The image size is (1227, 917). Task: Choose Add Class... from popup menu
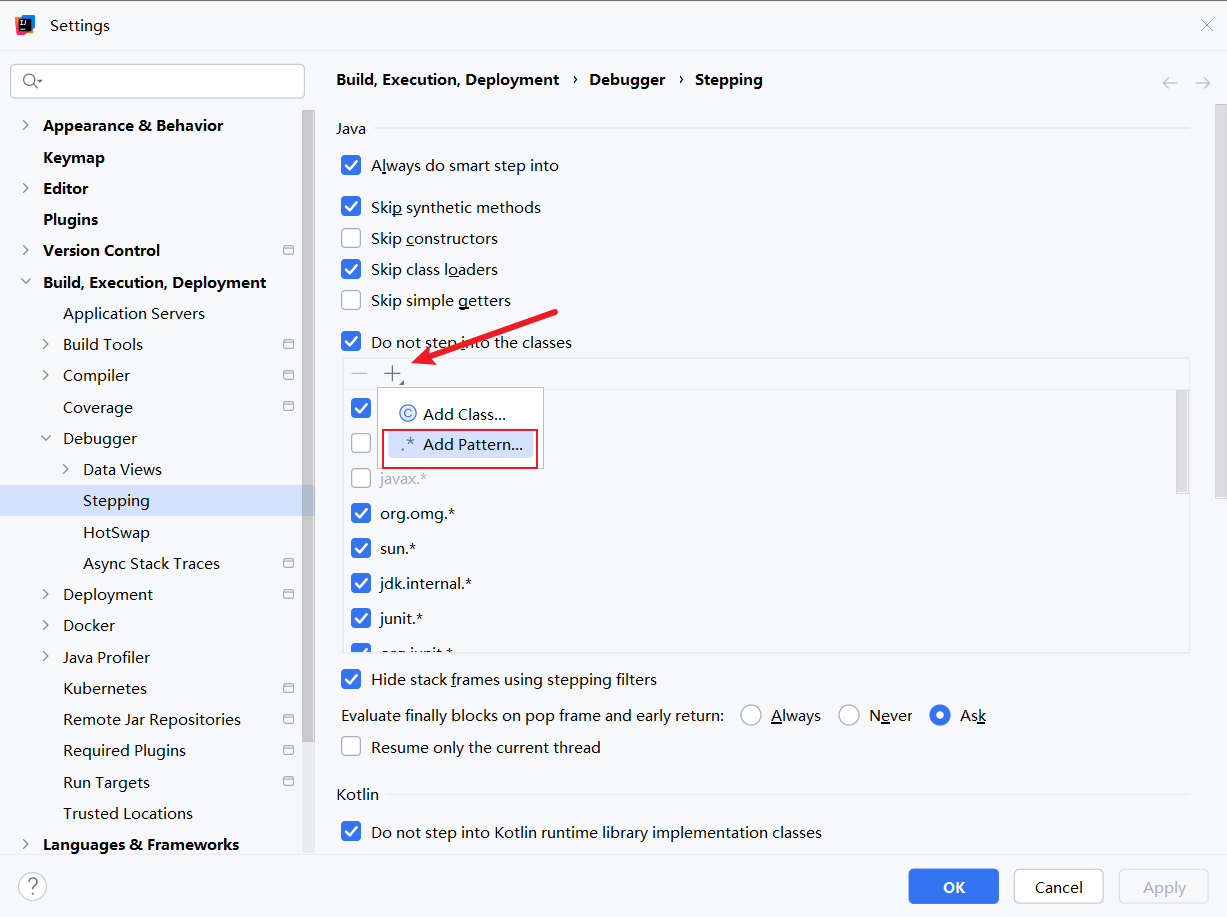coord(463,414)
